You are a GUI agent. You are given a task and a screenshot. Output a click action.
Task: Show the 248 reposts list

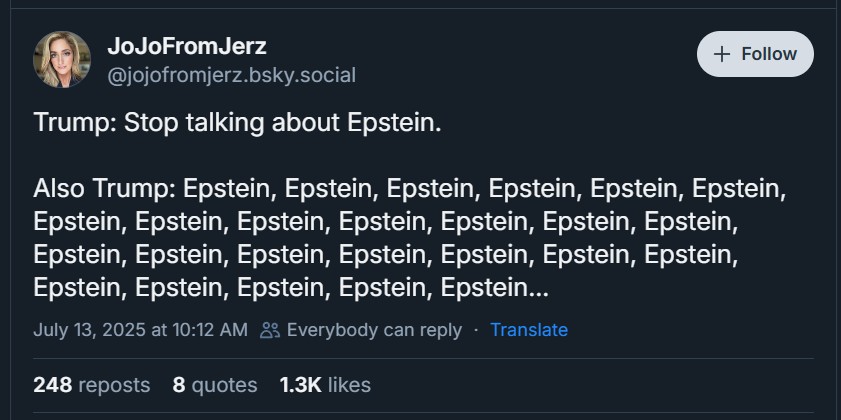91,384
